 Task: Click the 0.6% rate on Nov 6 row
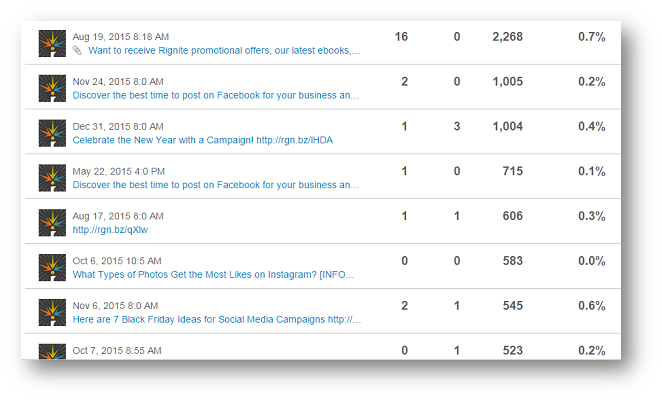[x=592, y=306]
